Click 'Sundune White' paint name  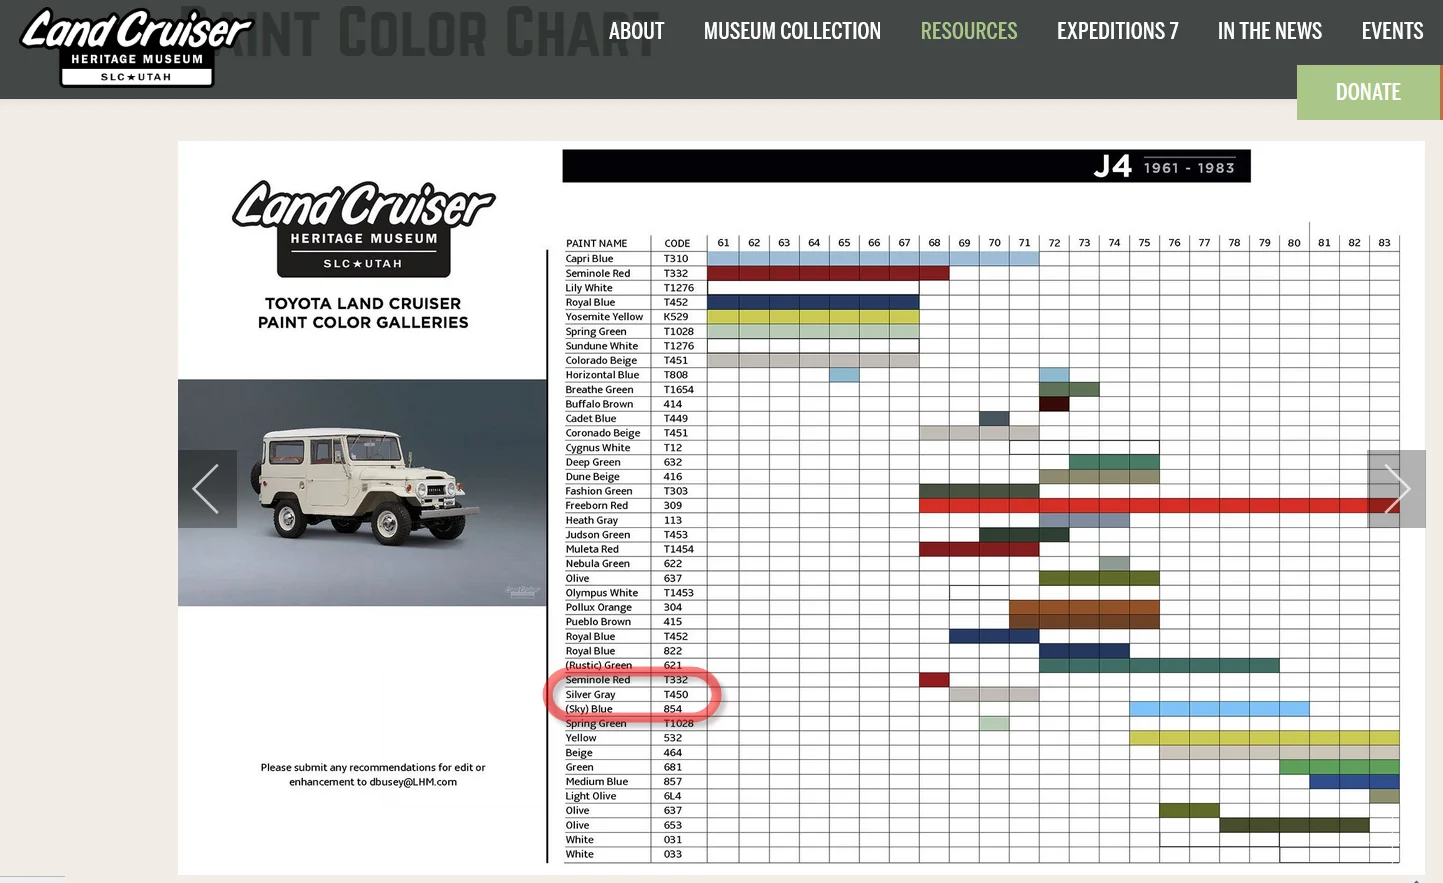(601, 346)
